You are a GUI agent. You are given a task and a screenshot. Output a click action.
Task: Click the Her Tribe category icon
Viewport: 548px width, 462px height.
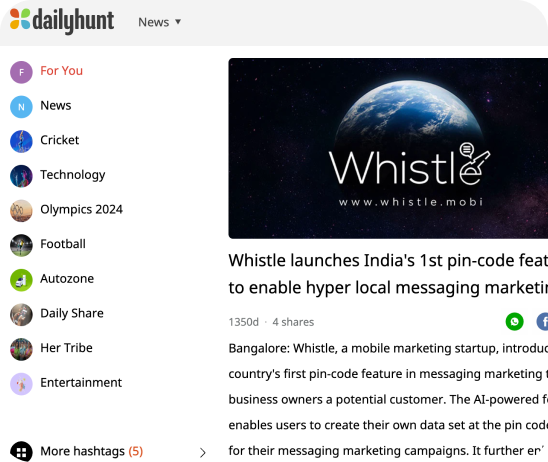pyautogui.click(x=21, y=349)
